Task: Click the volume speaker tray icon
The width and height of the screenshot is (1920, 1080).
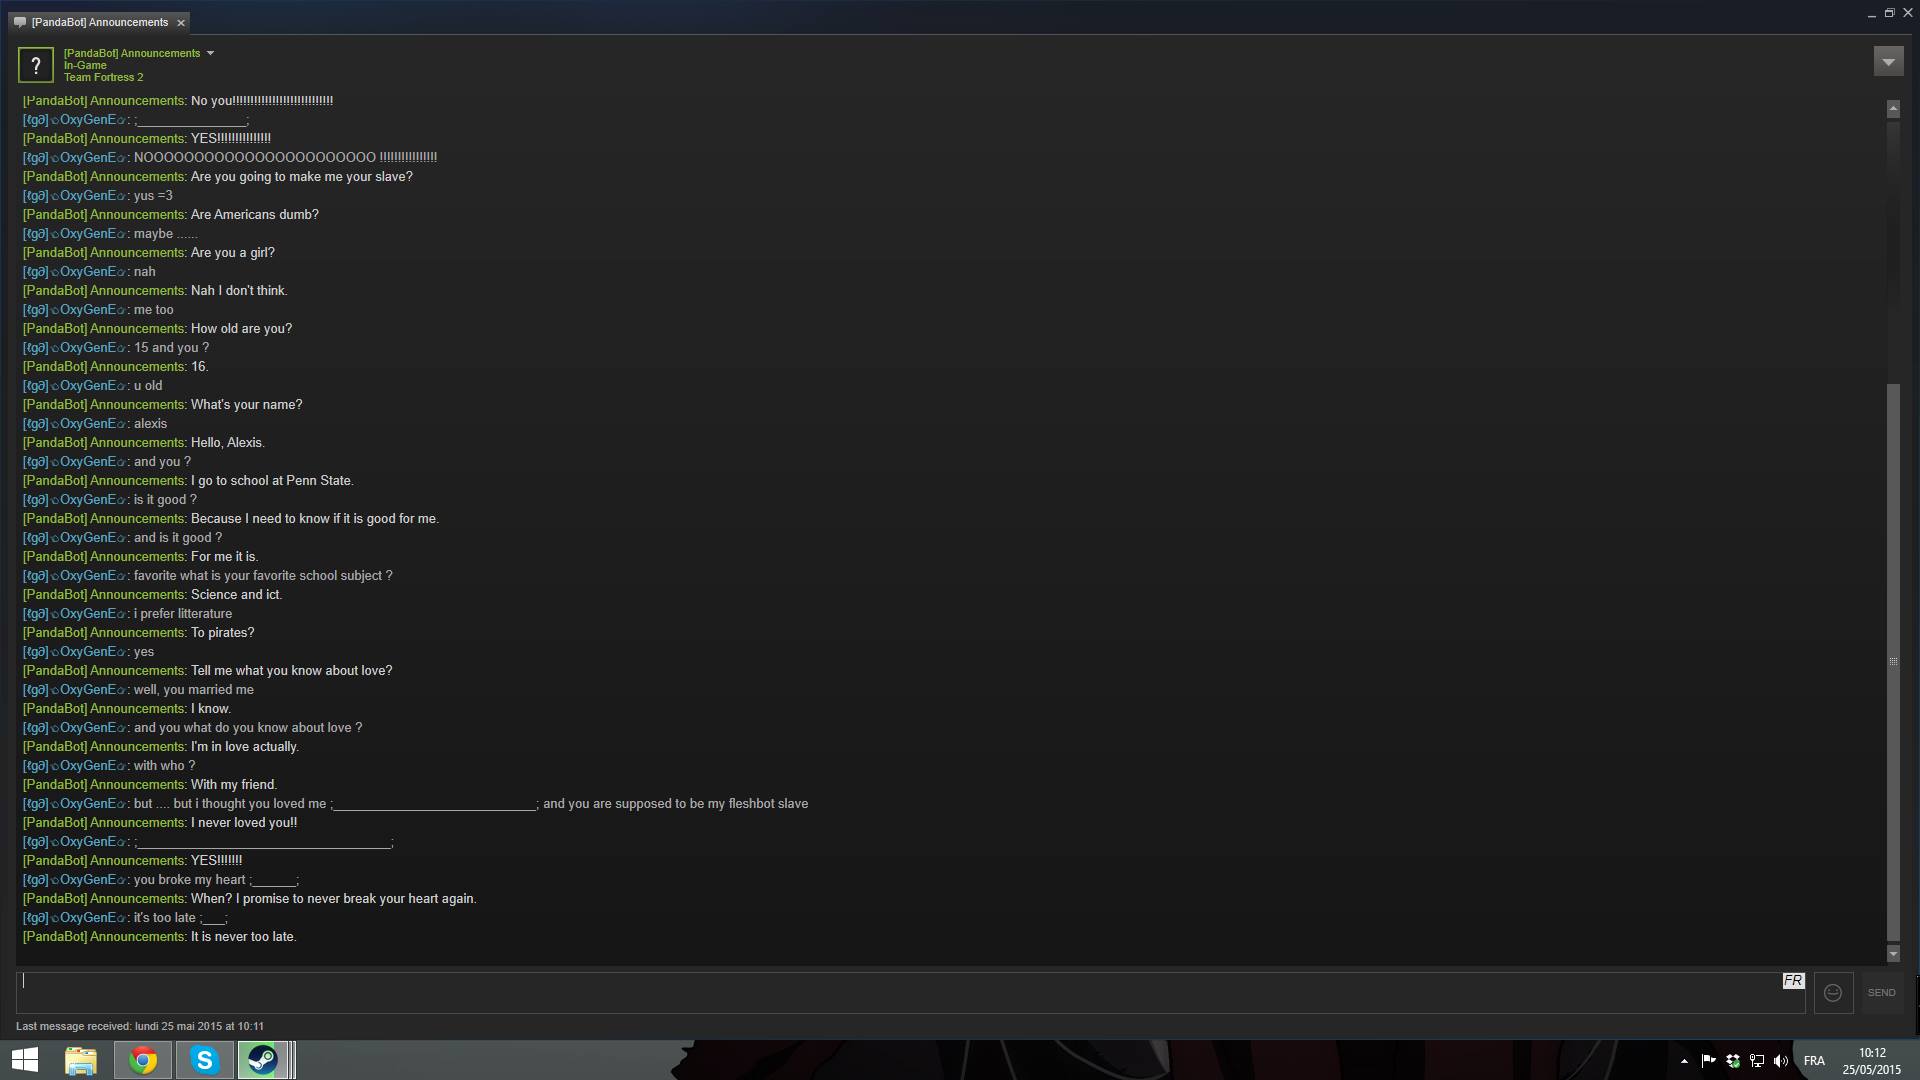Action: coord(1781,1061)
